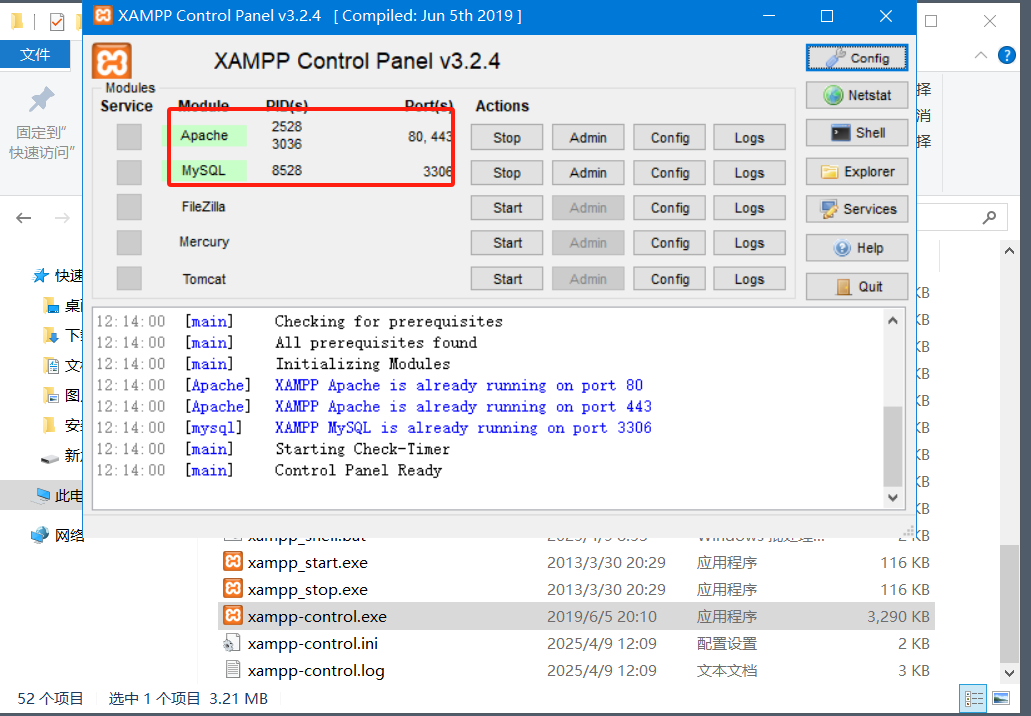Launch the XAMPP Shell
This screenshot has height=716, width=1031.
pyautogui.click(x=857, y=133)
